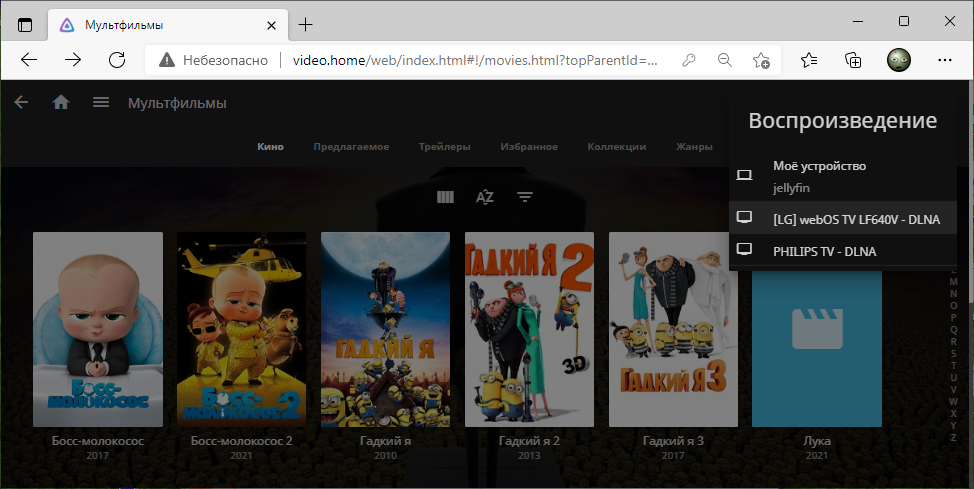Jump to letter W in alphabet picker
This screenshot has width=974, height=489.
click(x=954, y=401)
